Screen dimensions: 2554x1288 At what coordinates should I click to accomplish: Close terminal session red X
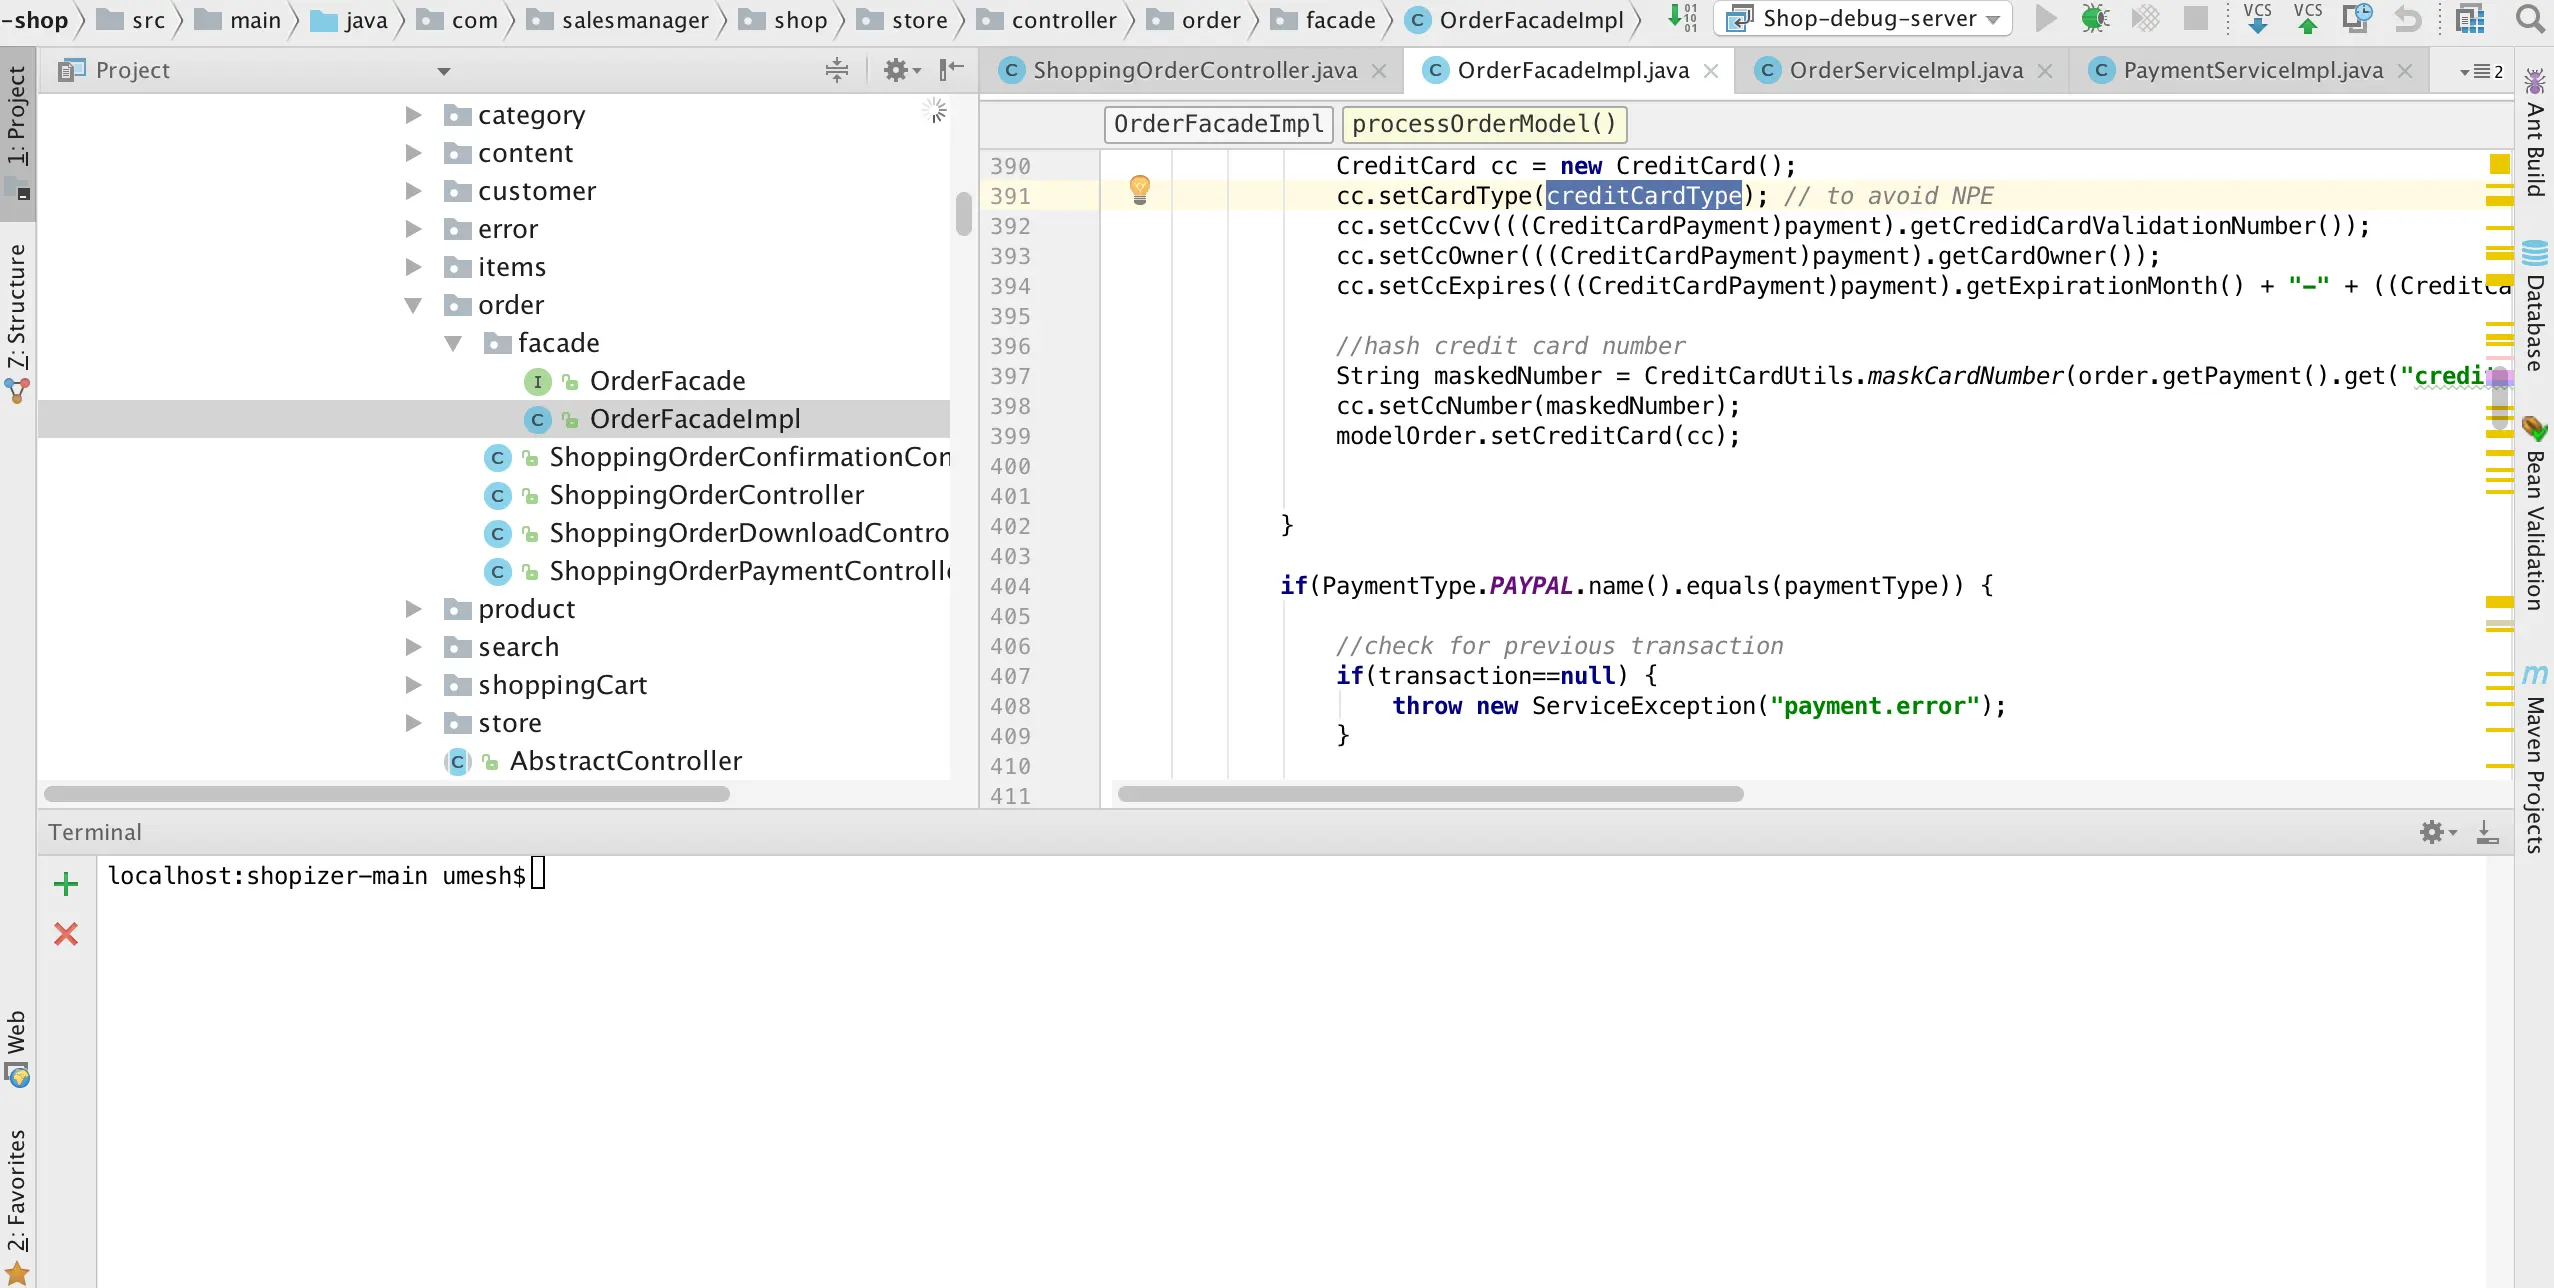click(66, 934)
